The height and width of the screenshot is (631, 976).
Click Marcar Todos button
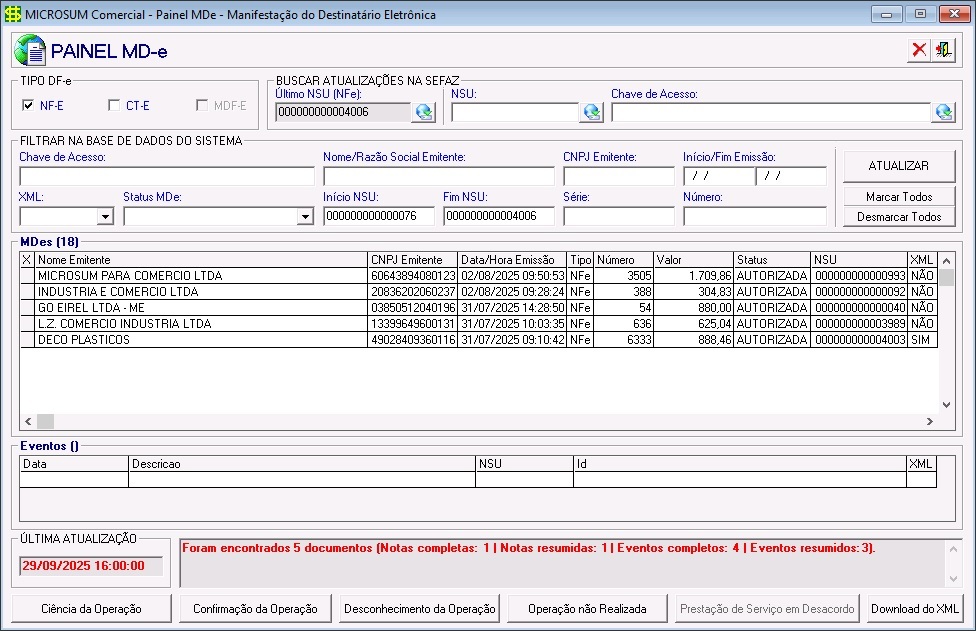coord(899,197)
